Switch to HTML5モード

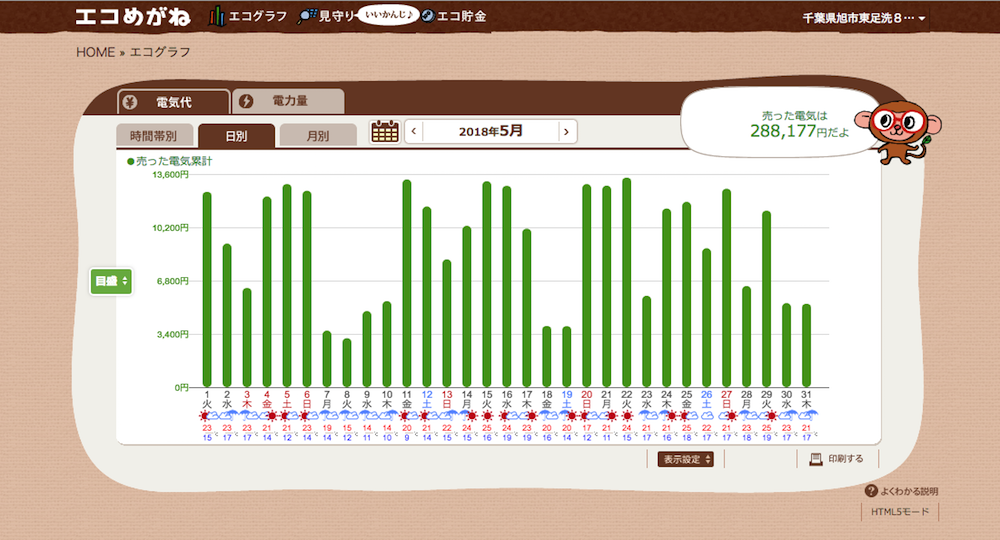click(900, 511)
